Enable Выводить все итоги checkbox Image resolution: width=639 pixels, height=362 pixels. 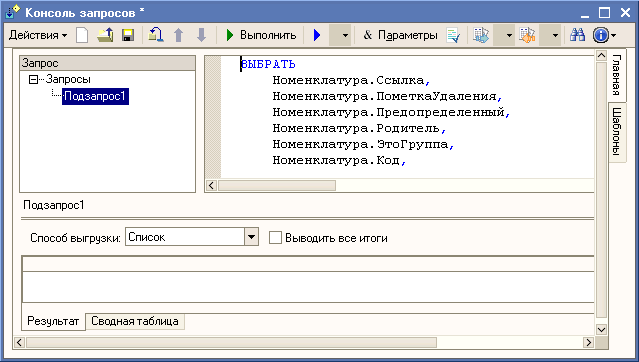click(x=275, y=238)
